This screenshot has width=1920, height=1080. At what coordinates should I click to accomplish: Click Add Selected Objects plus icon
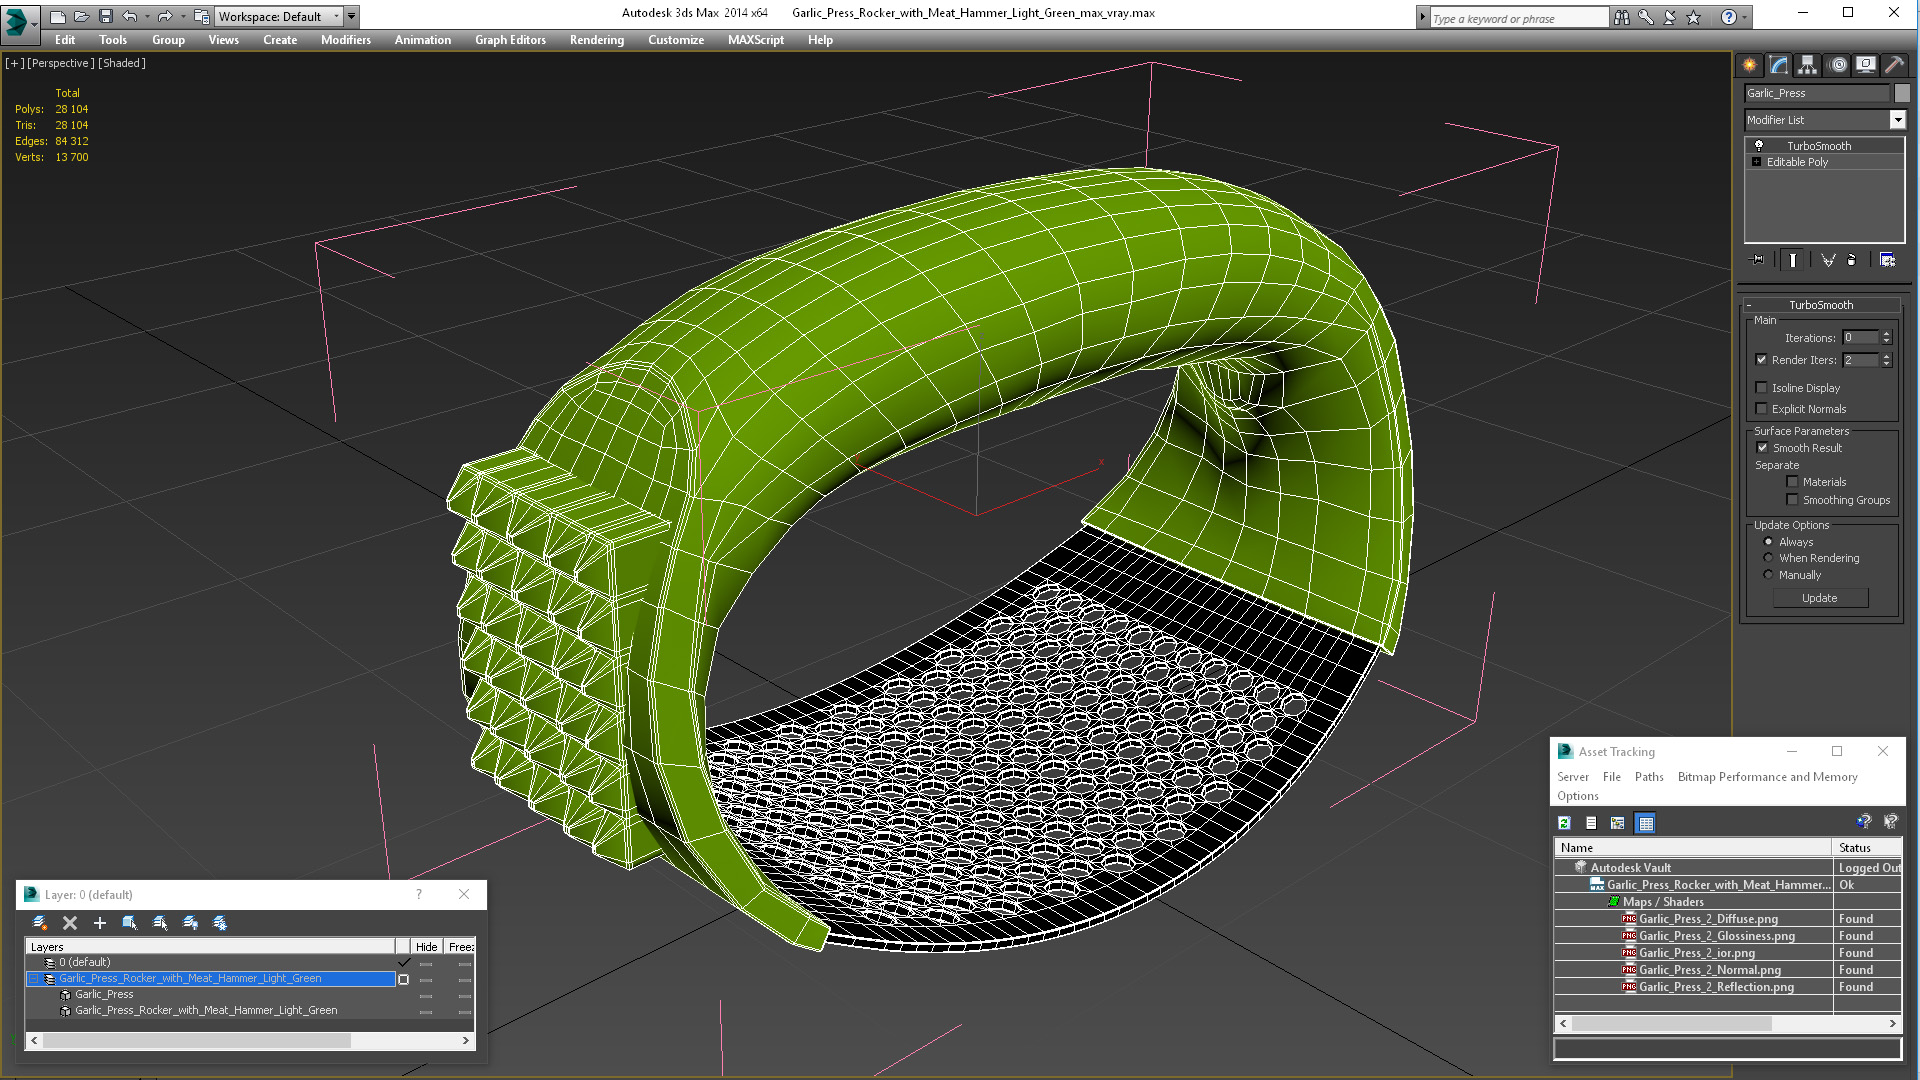[x=100, y=923]
